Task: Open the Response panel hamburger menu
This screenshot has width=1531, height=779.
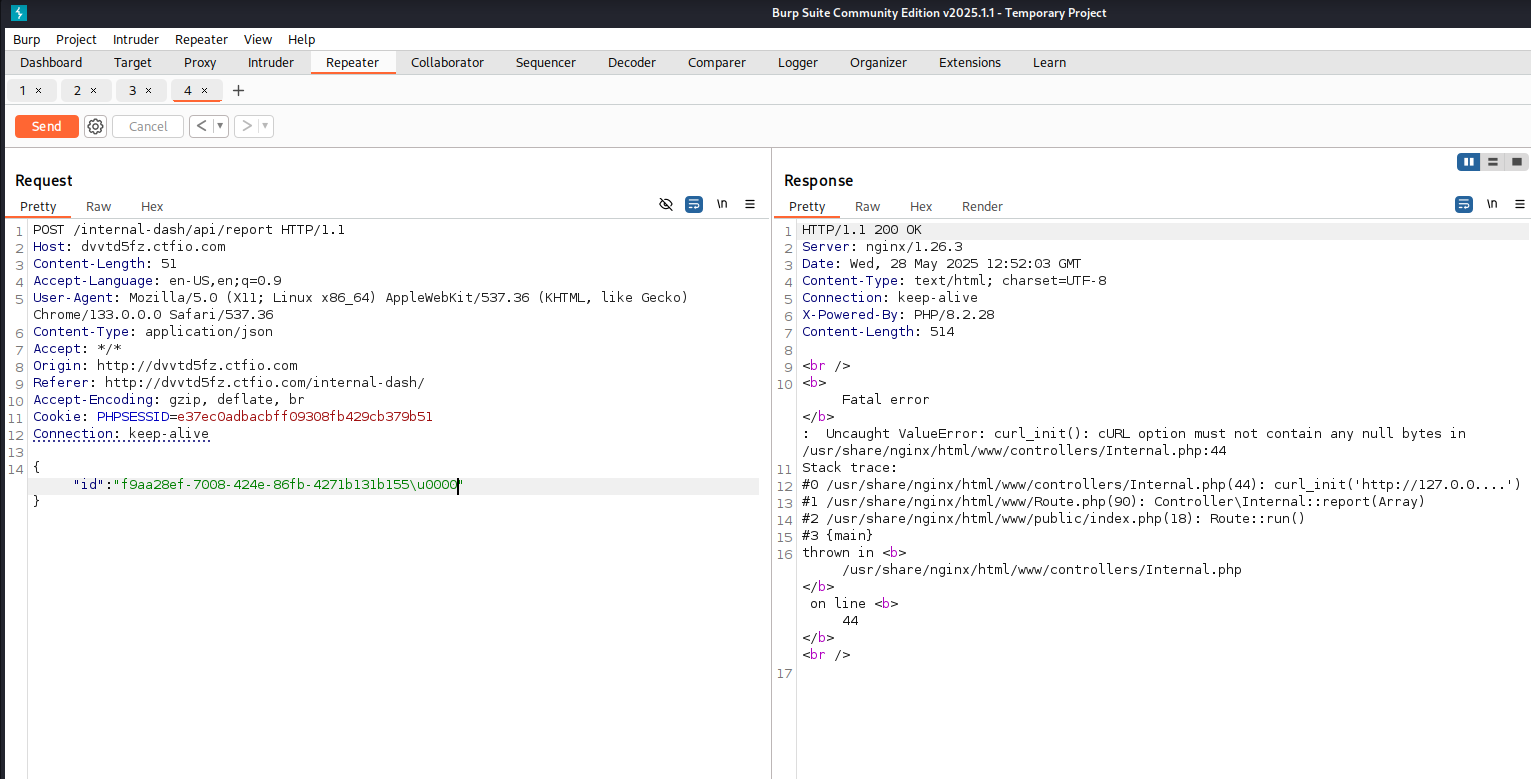Action: 1520,204
